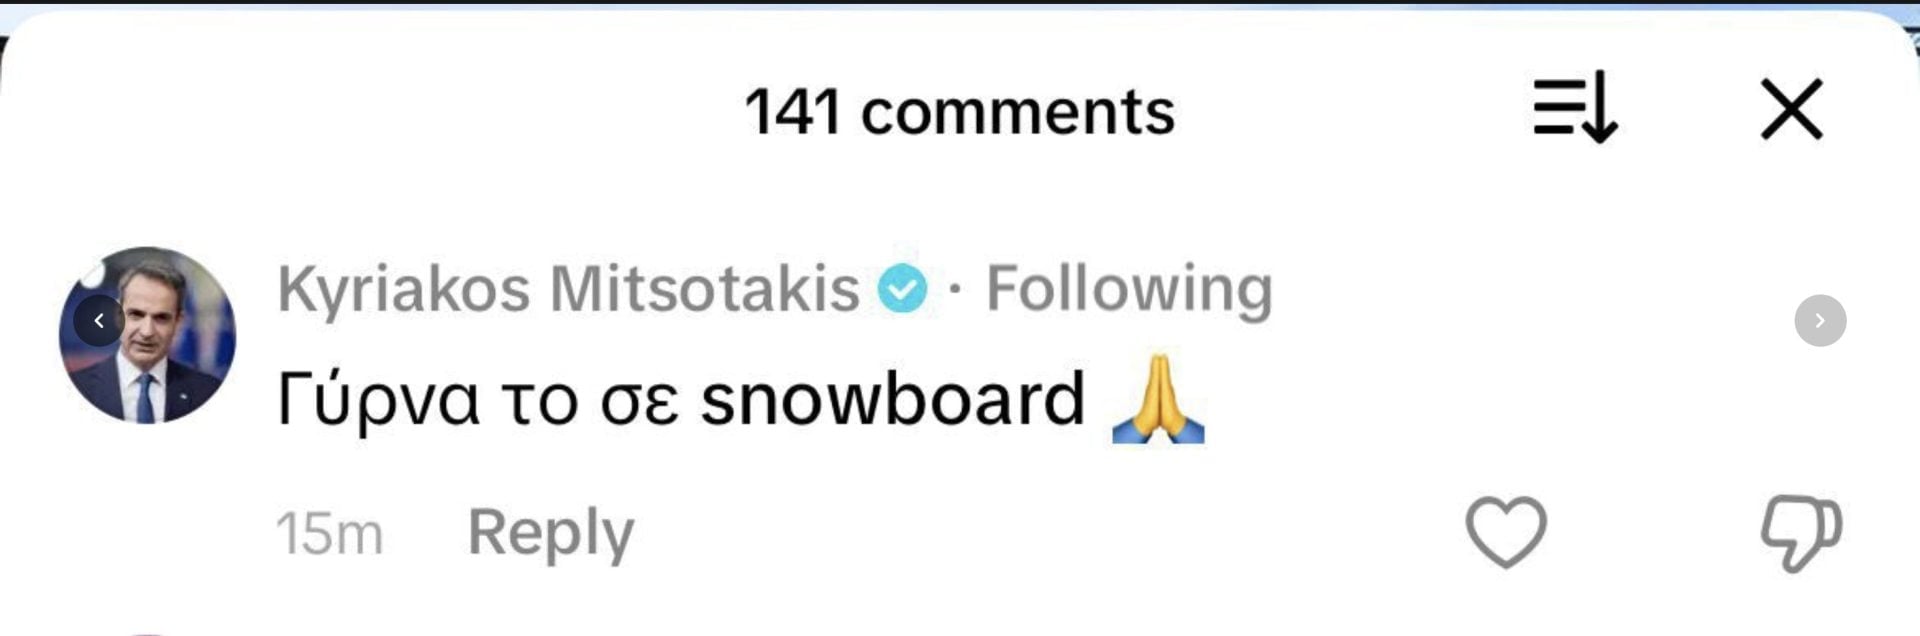This screenshot has width=1920, height=636.
Task: Click the word snowboard in the comment
Action: click(x=892, y=398)
